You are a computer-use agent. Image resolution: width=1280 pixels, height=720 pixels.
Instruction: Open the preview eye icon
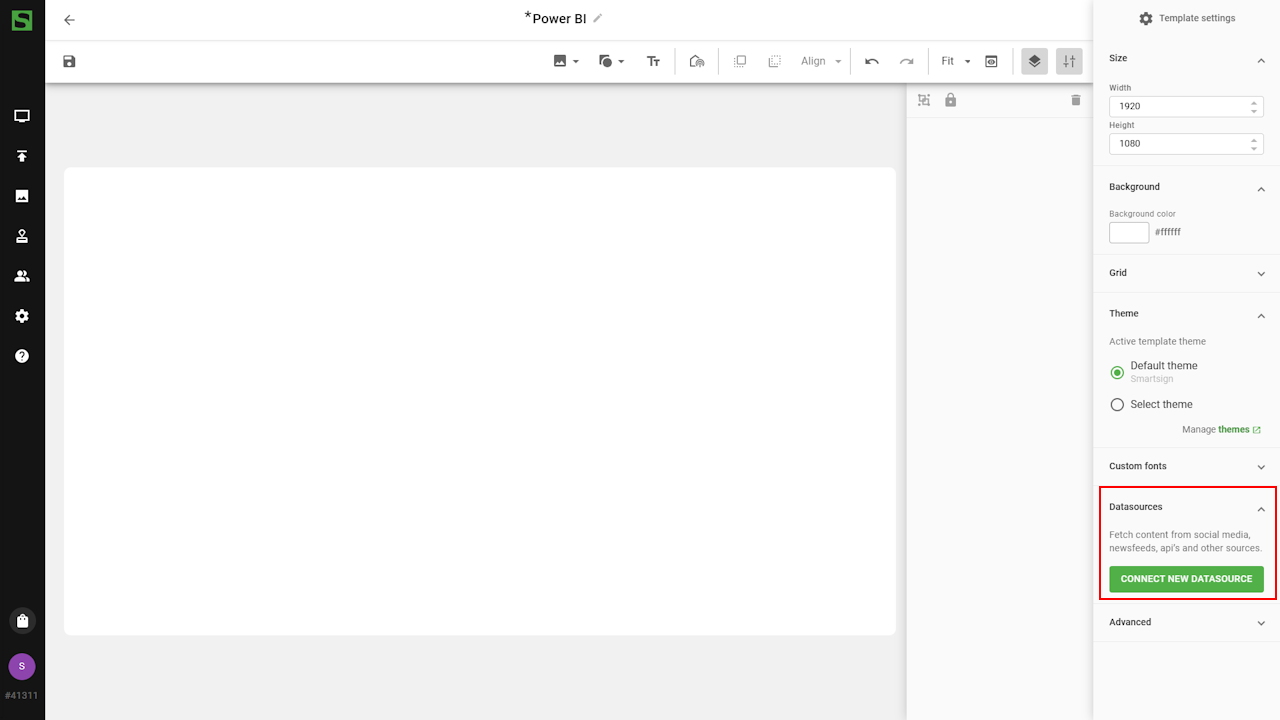click(x=991, y=61)
